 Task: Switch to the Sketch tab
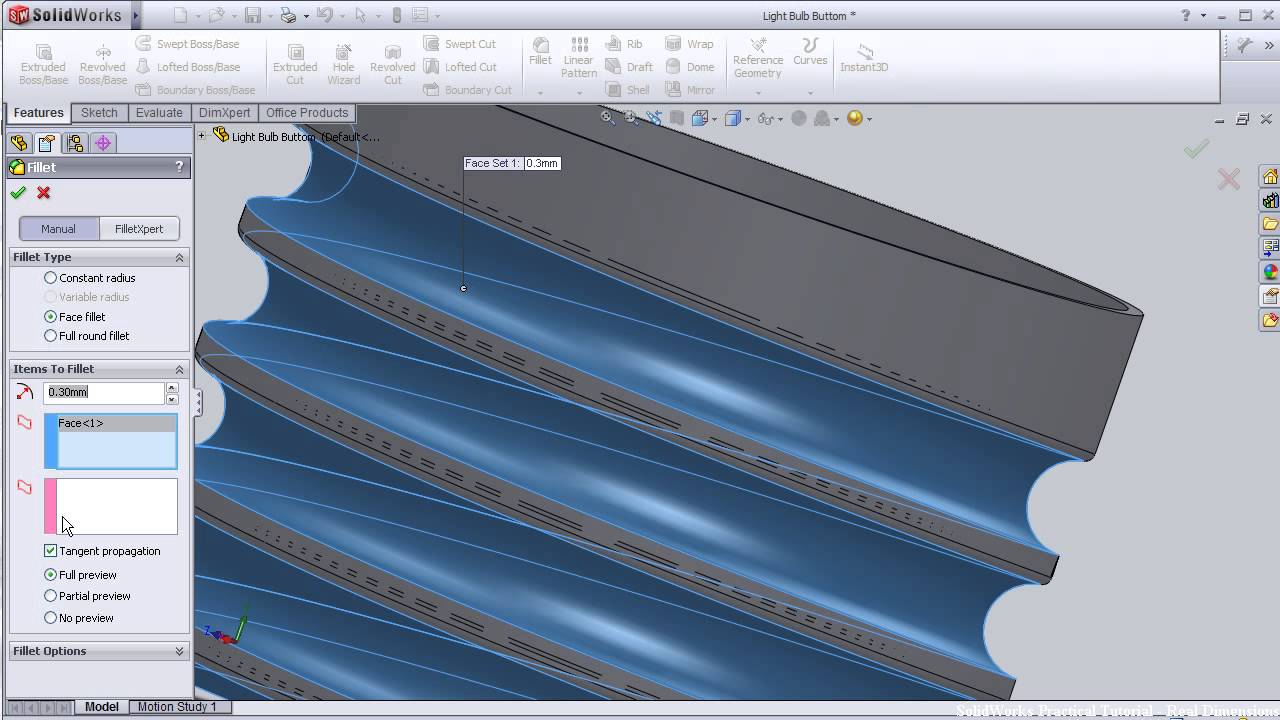[99, 113]
